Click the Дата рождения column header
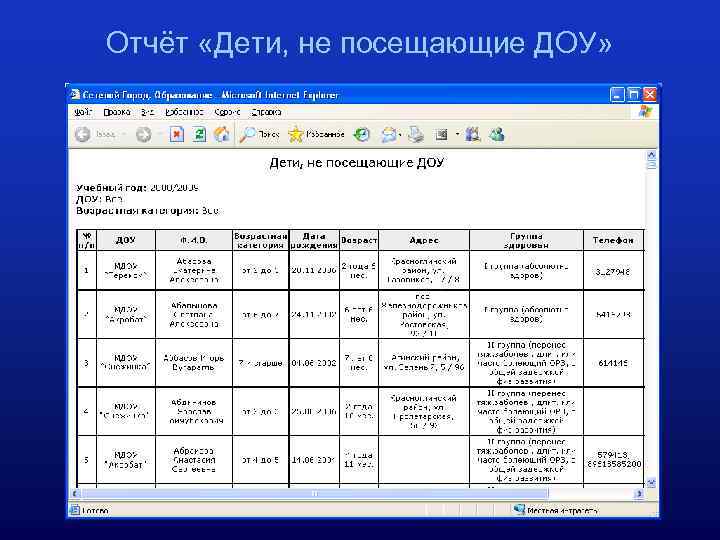Viewport: 720px width, 540px height. coord(314,240)
